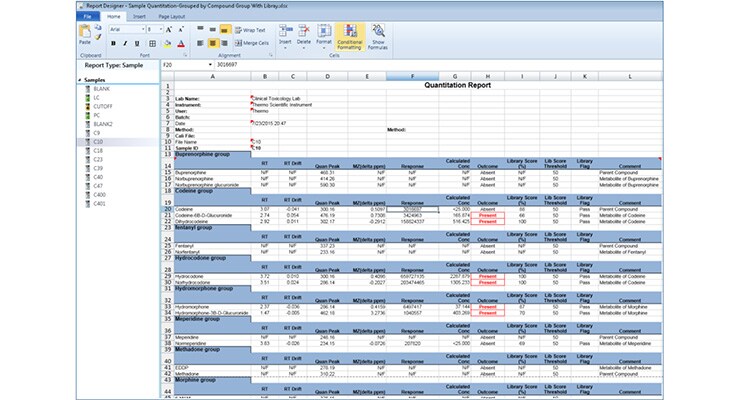Click the Paste icon in Clipboard group
Screen dimensions: 740x400
click(84, 34)
